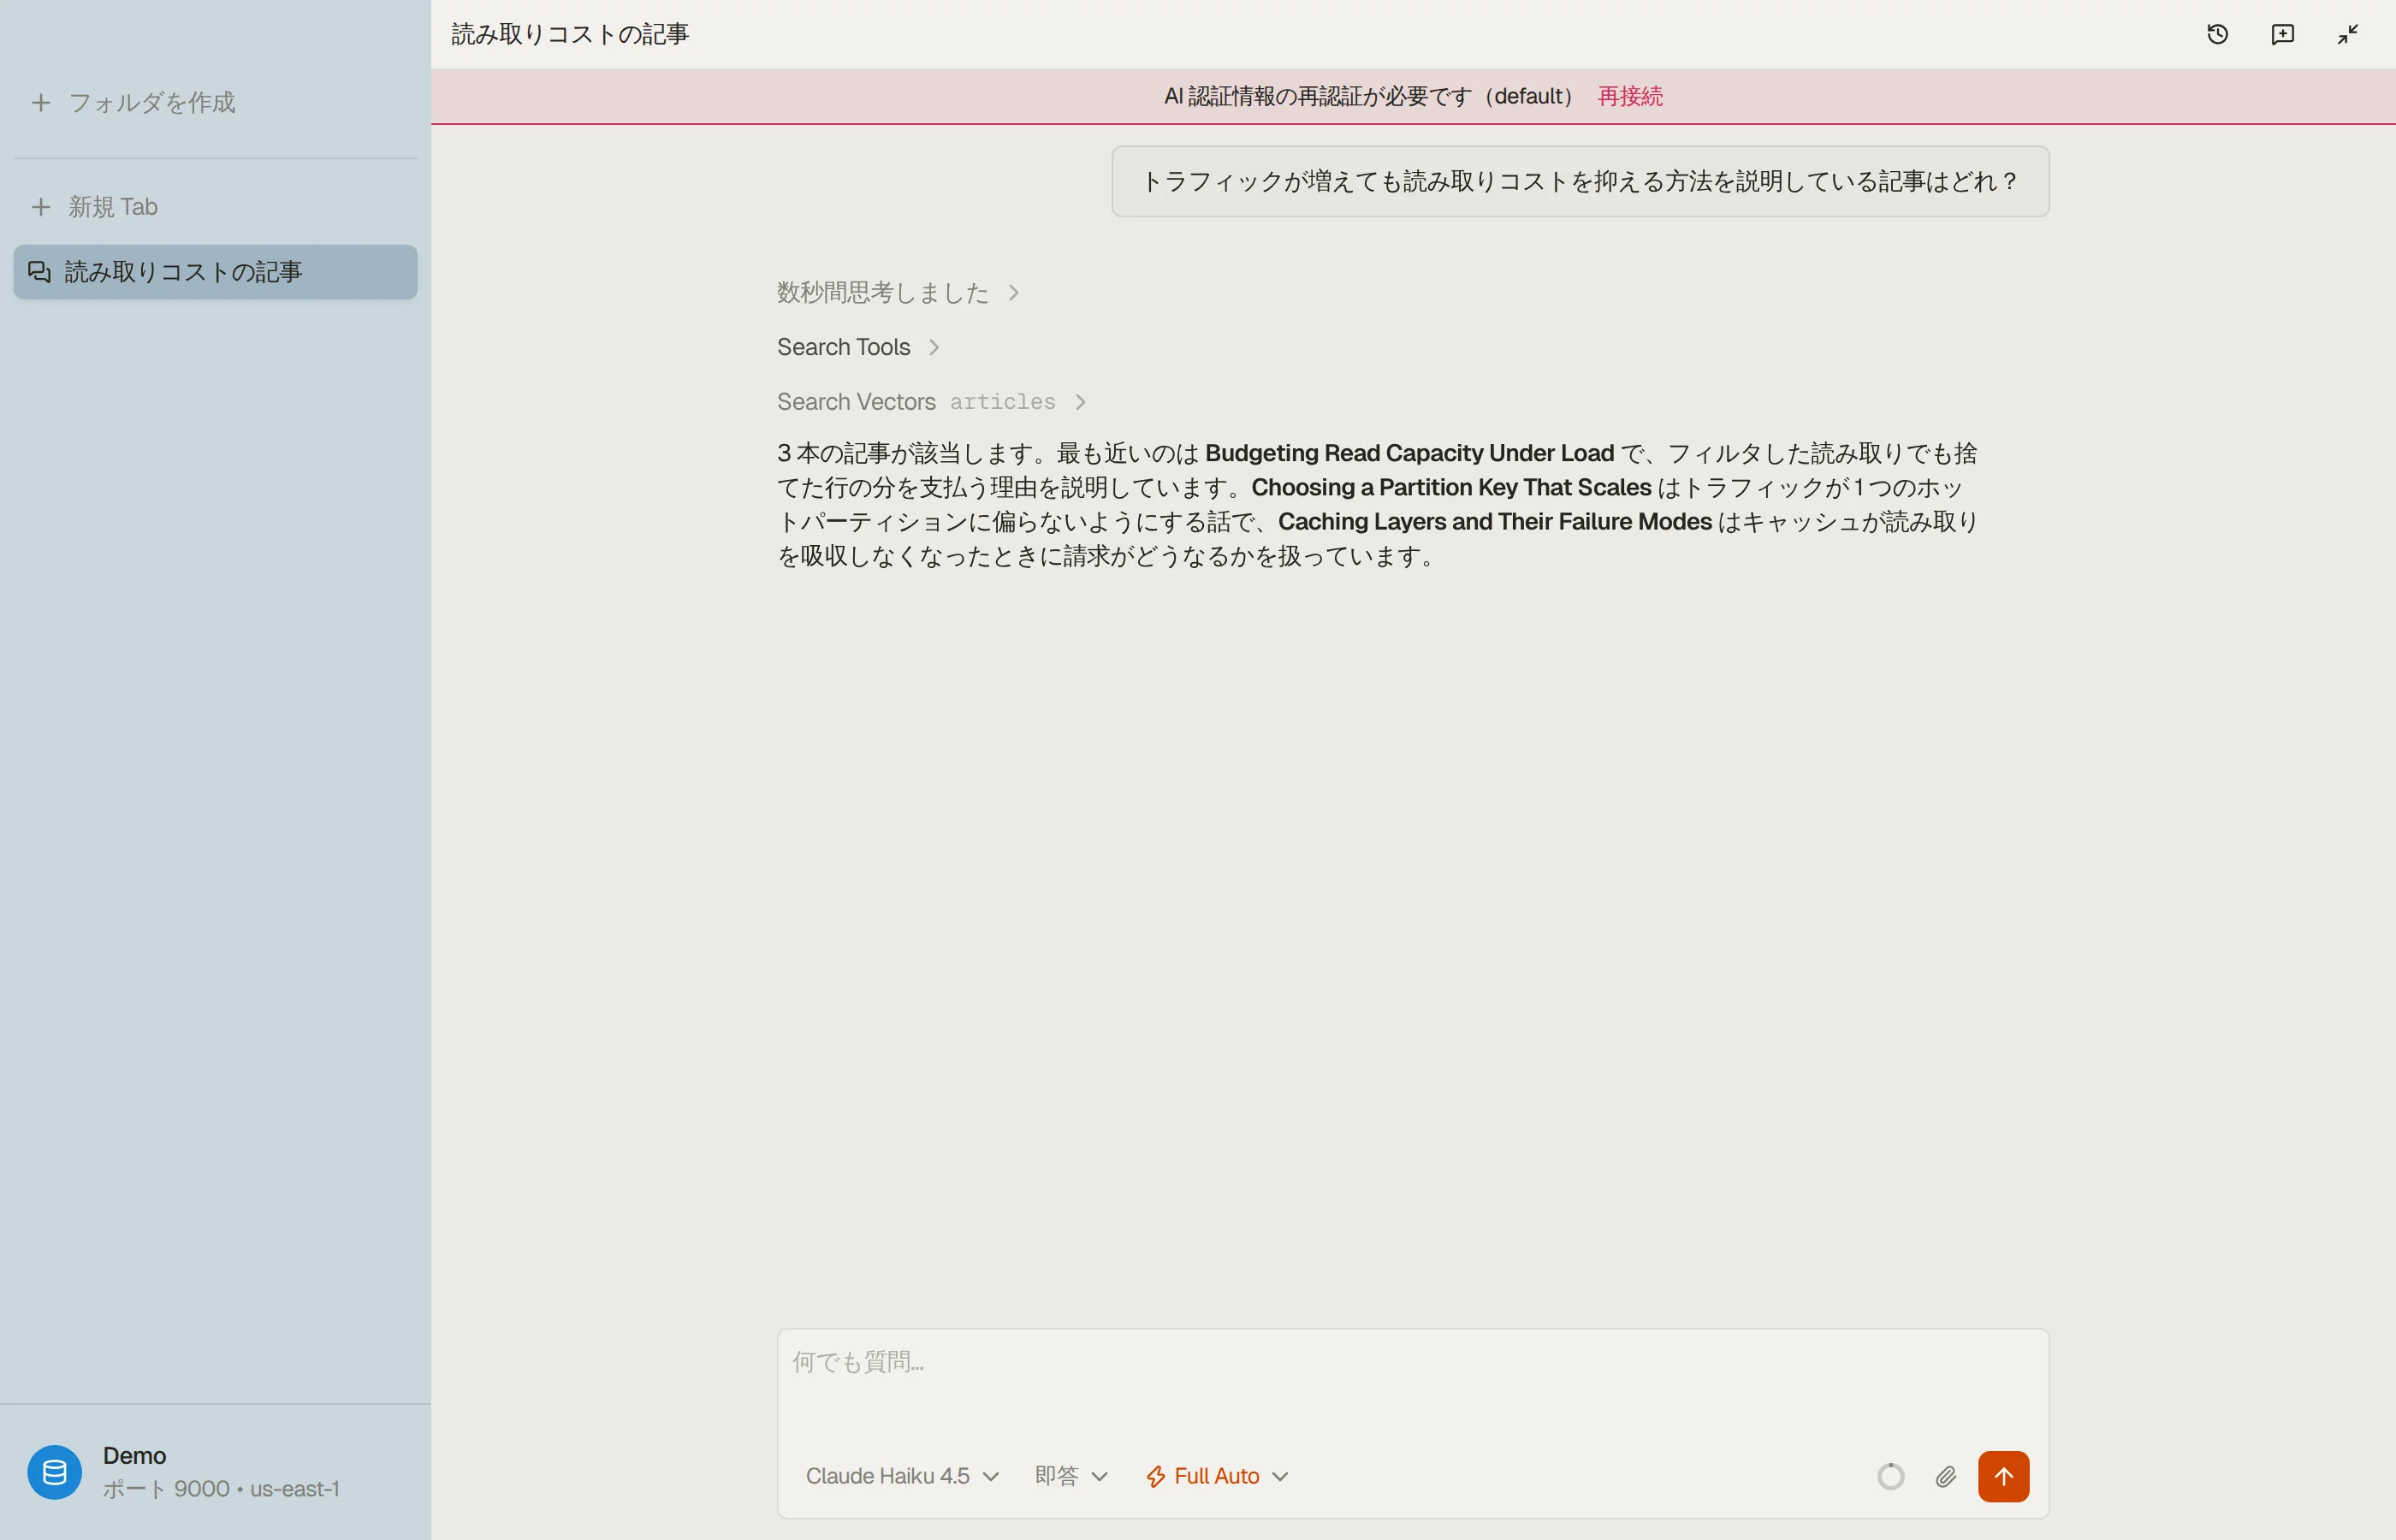
Task: Expand the 数秒間思考しました thinking section
Action: [x=898, y=292]
